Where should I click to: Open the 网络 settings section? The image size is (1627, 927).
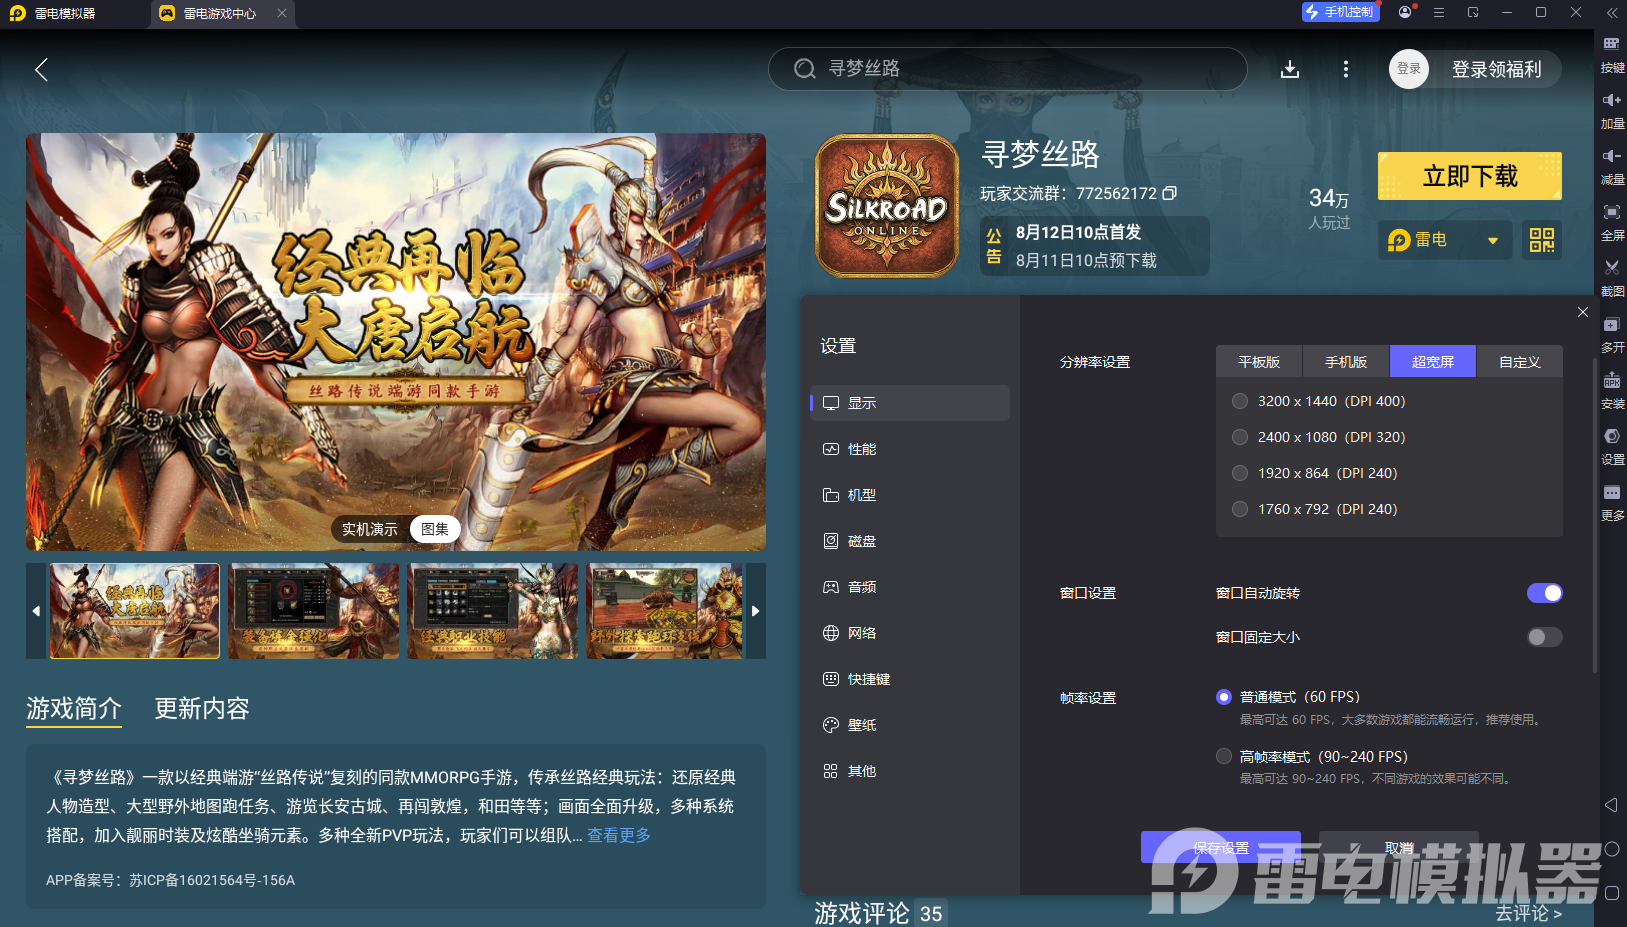[910, 633]
